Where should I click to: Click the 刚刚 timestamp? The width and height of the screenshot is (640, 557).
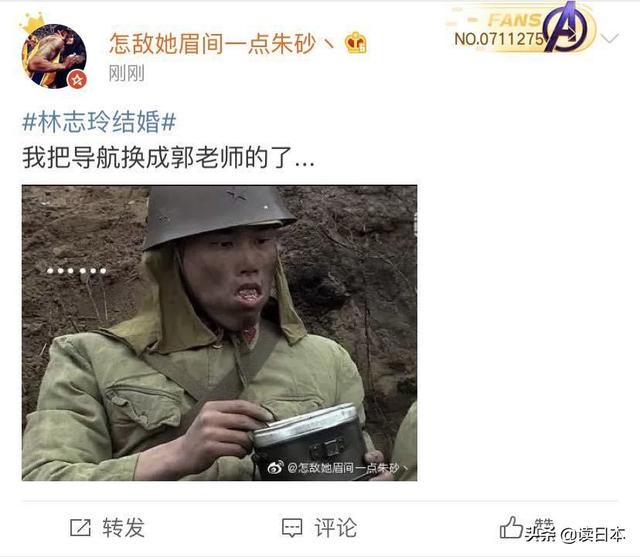pyautogui.click(x=127, y=74)
